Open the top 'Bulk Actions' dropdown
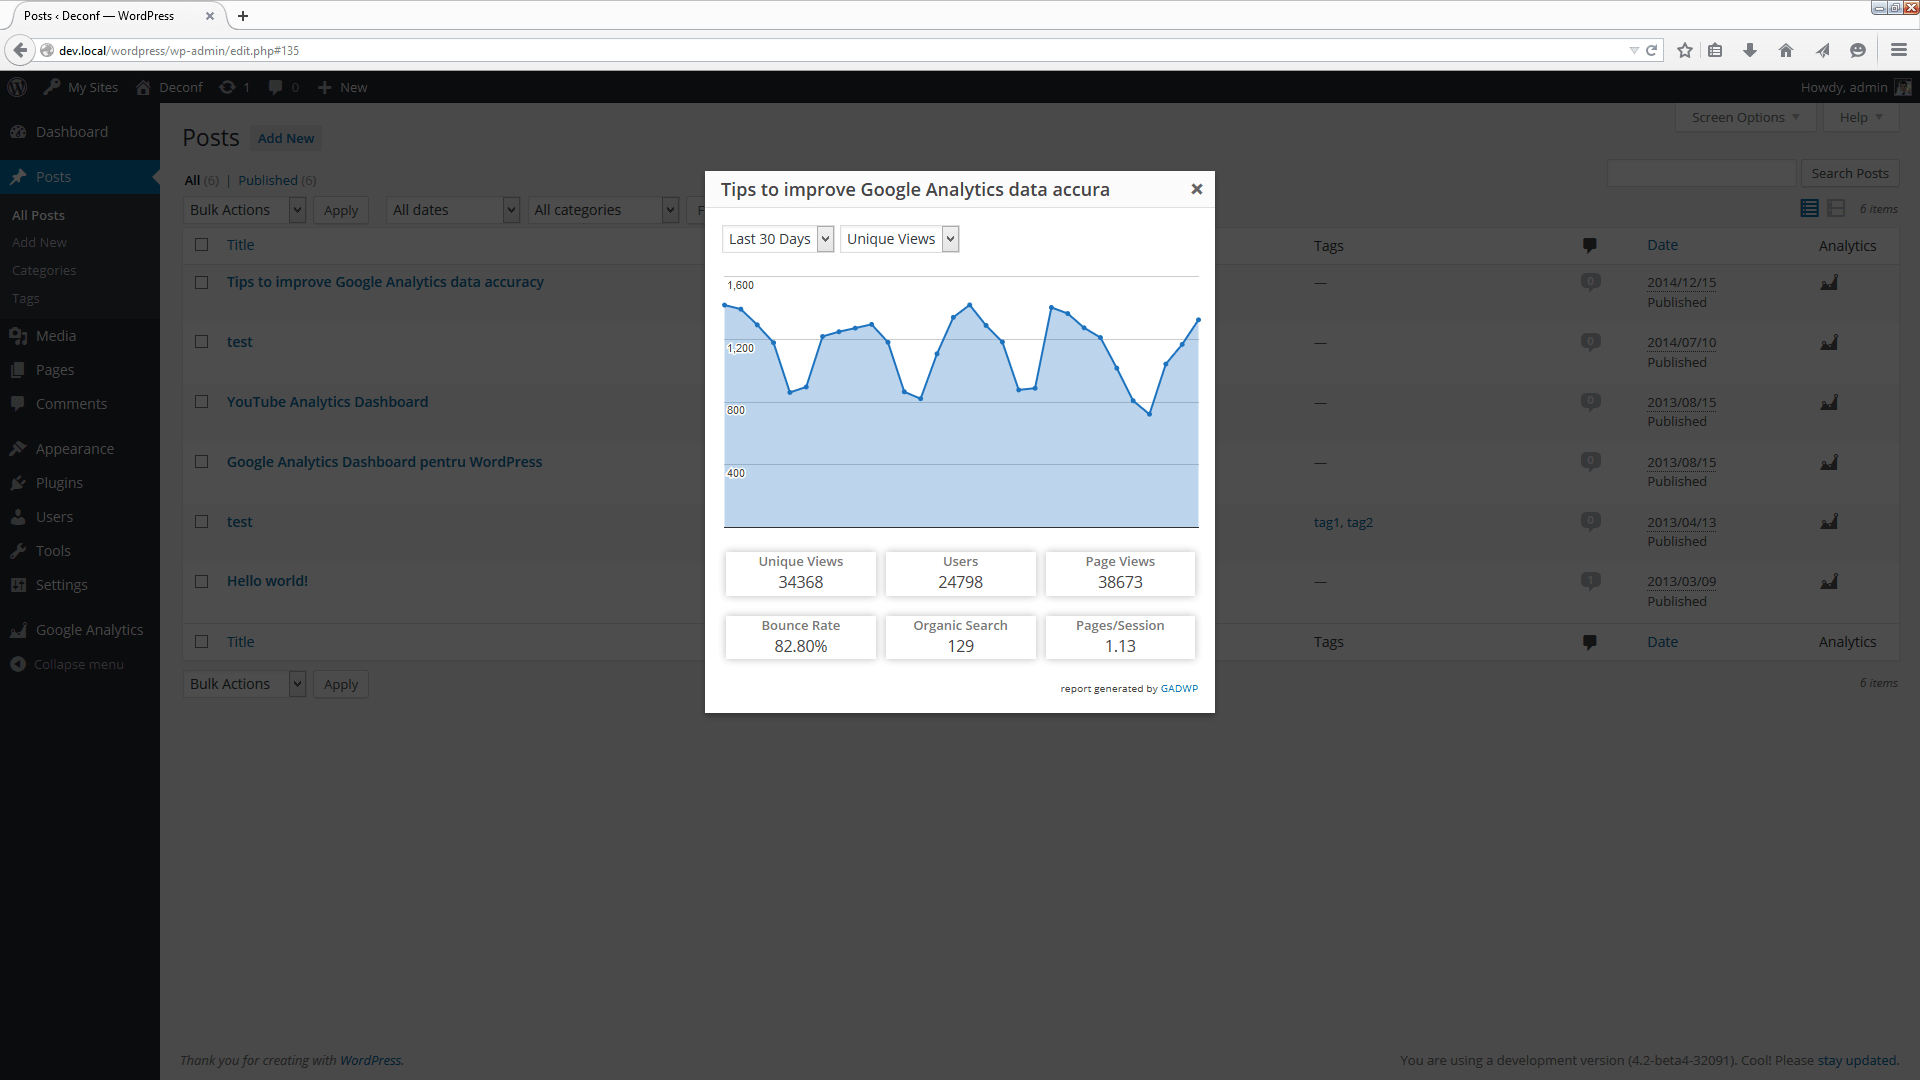 point(246,210)
